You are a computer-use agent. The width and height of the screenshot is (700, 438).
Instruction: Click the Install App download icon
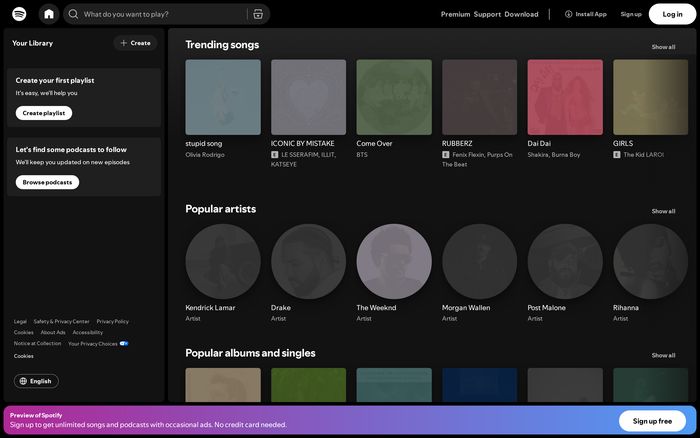[x=568, y=14]
